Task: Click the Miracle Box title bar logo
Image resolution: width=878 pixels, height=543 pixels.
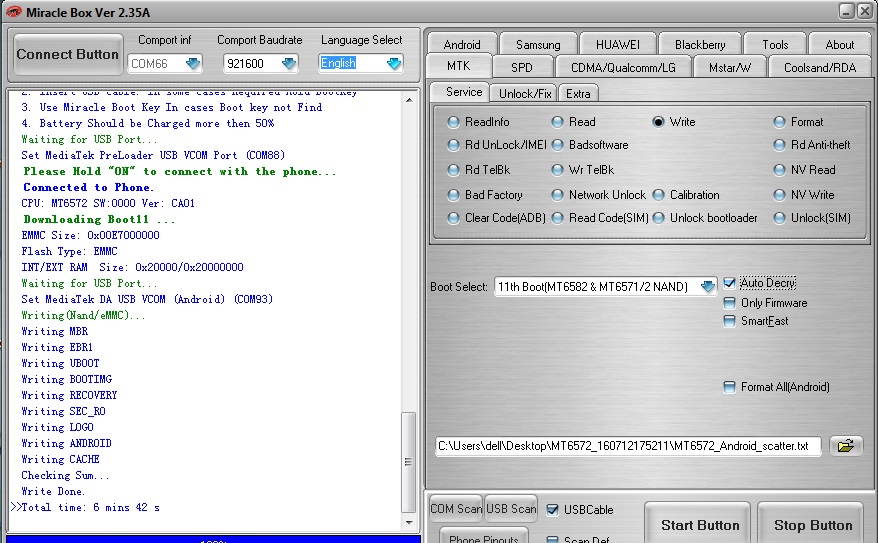Action: click(13, 12)
